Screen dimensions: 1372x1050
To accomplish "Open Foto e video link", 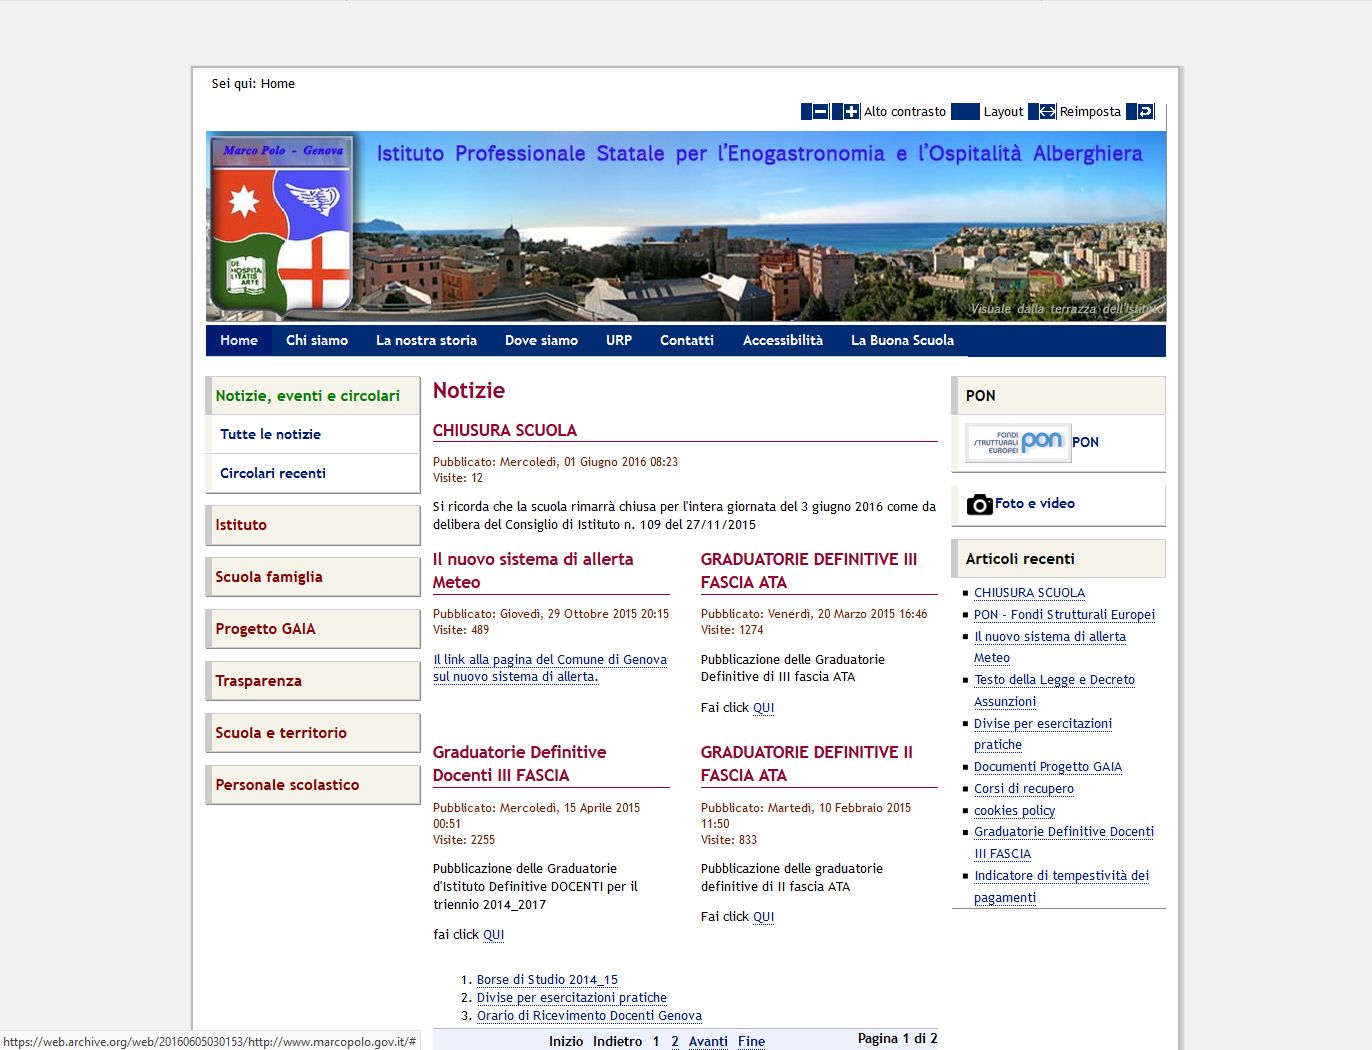I will click(x=1035, y=503).
